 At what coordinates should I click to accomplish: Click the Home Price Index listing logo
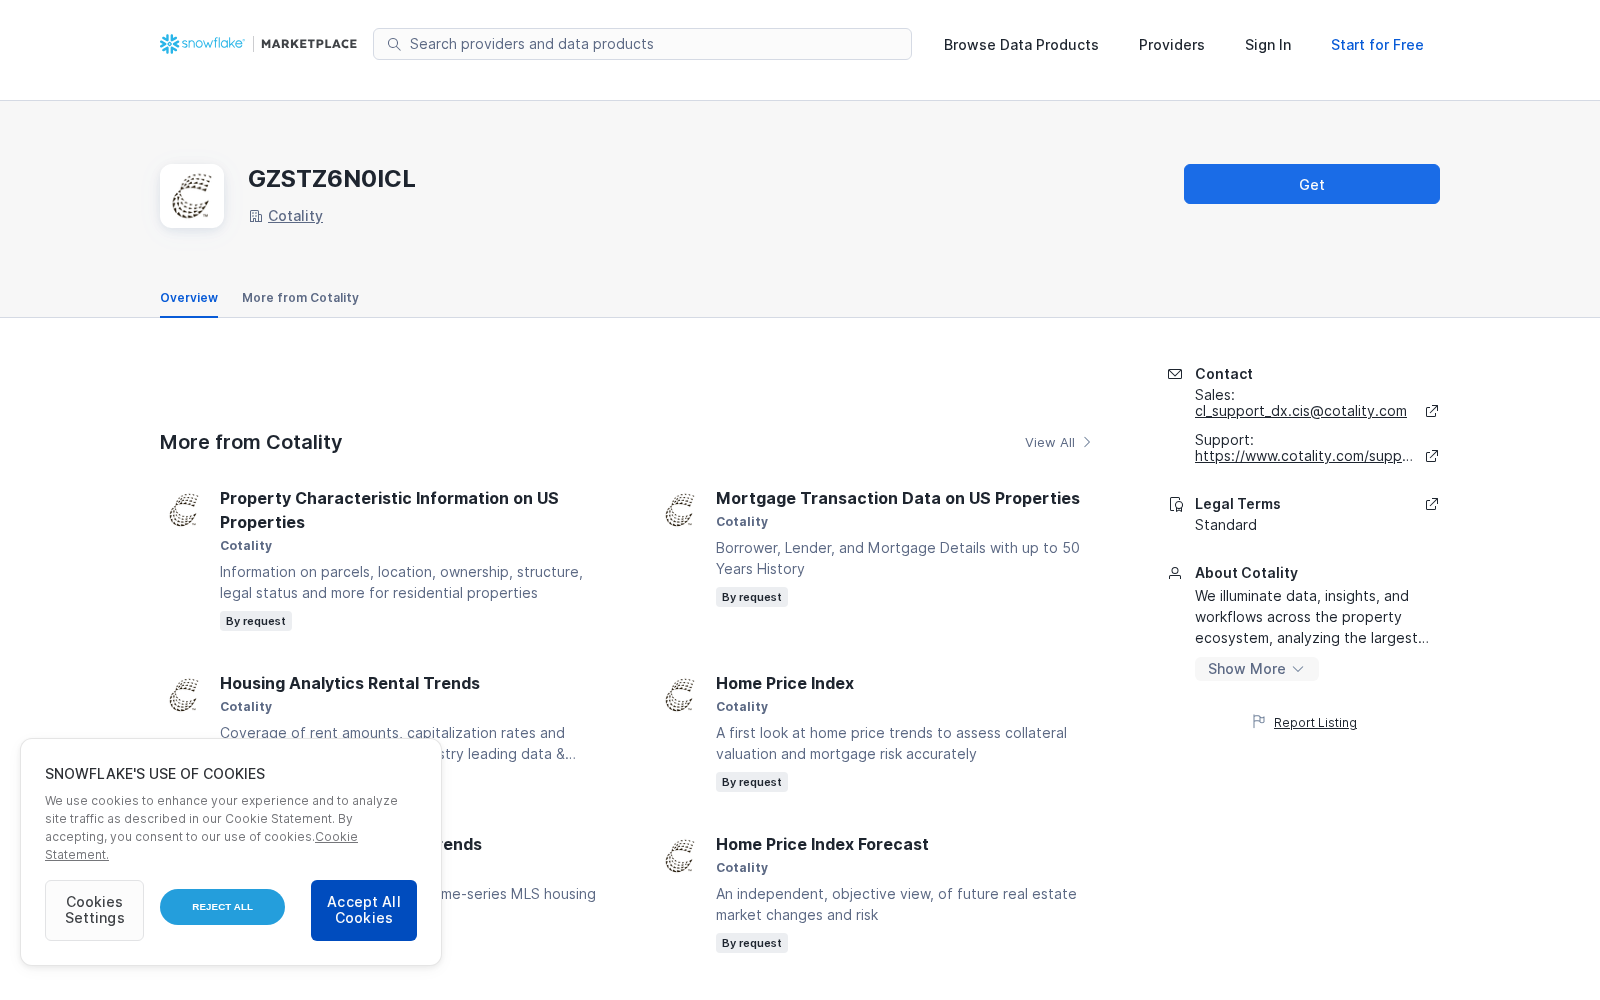click(x=680, y=695)
